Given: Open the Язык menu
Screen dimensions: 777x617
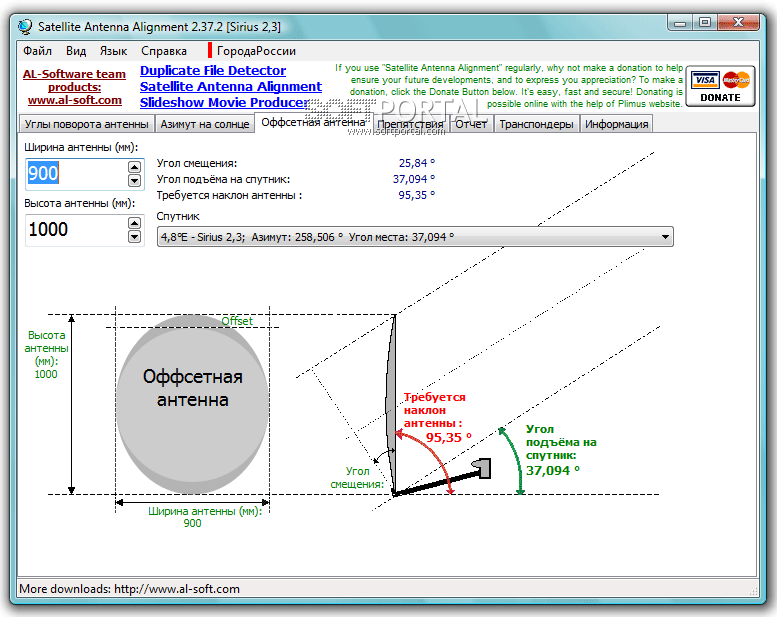Looking at the screenshot, I should pos(113,51).
